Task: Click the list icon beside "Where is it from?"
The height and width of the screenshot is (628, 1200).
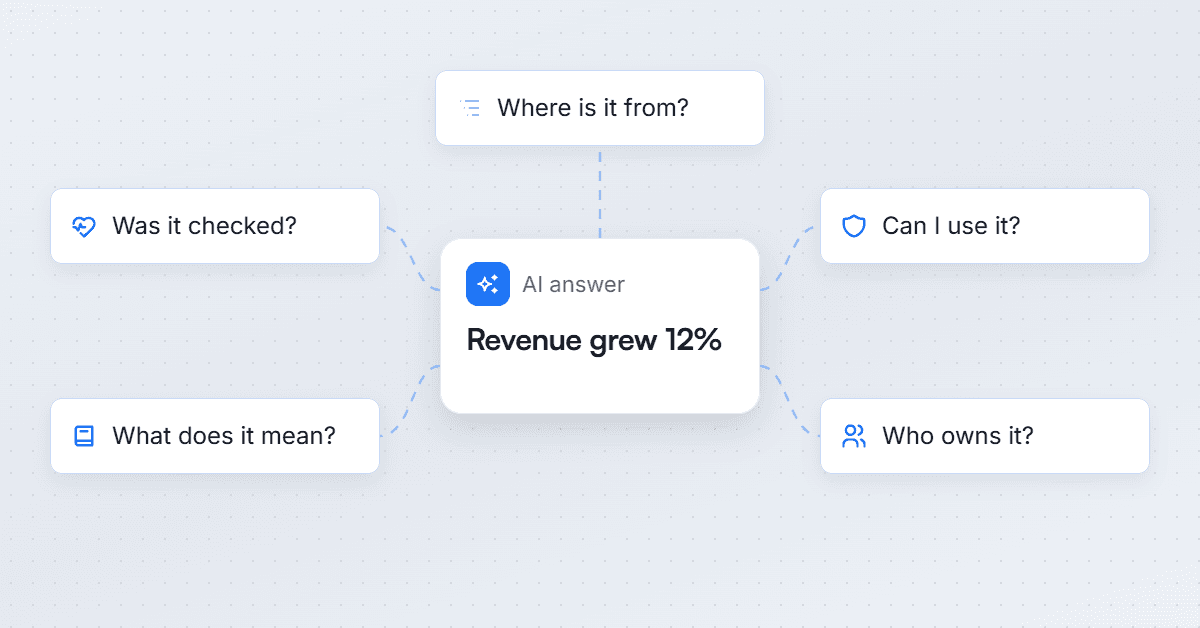Action: pyautogui.click(x=469, y=108)
